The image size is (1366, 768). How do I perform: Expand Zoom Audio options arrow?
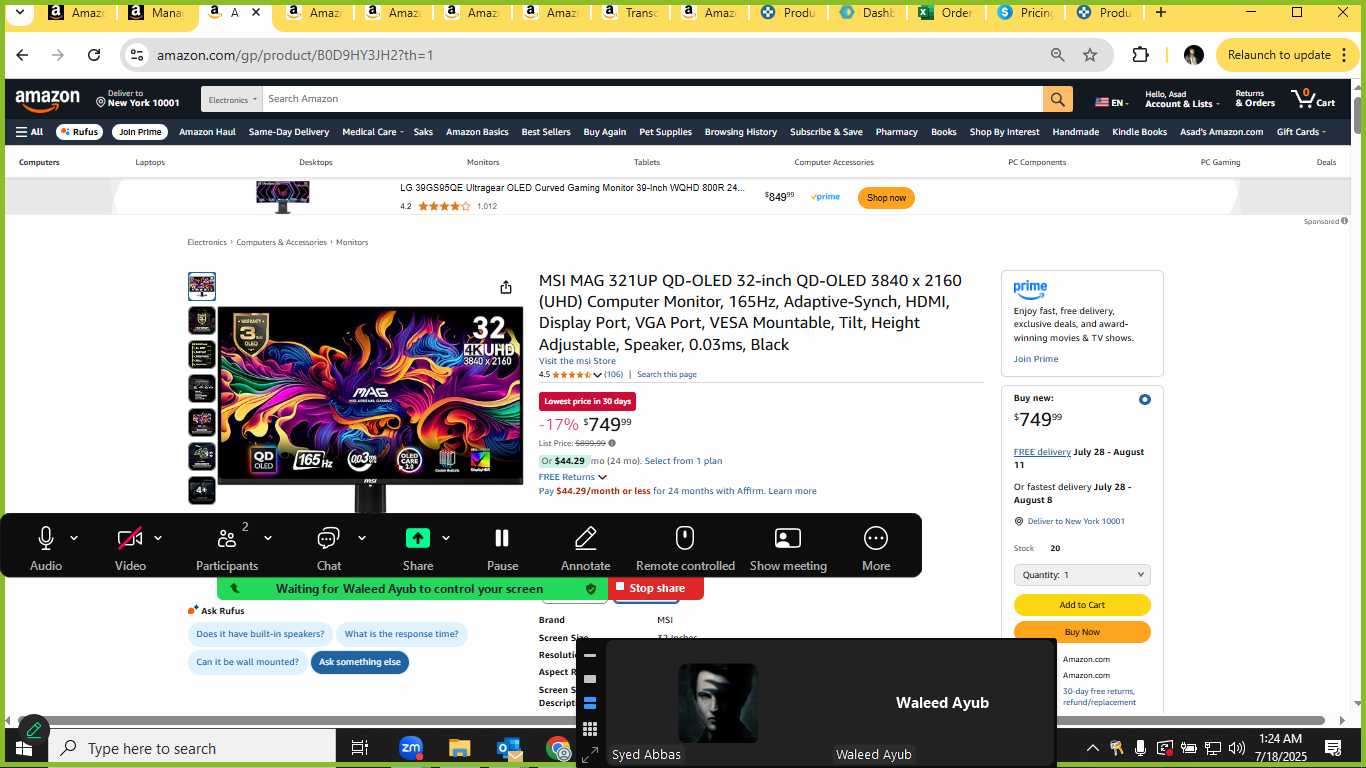point(74,538)
